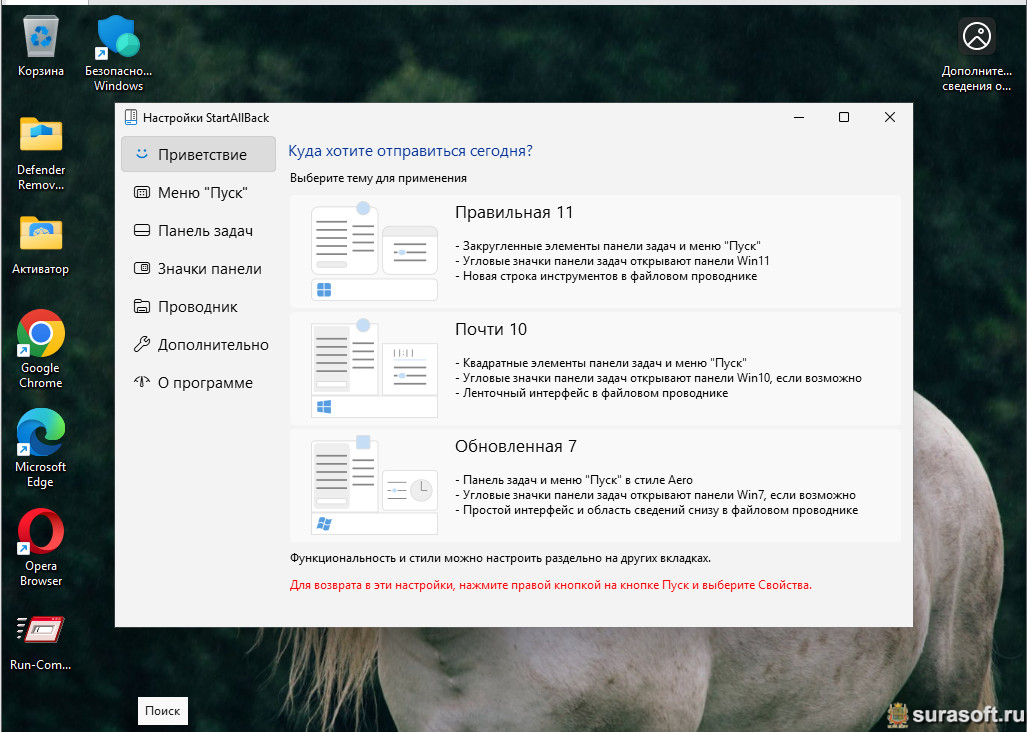This screenshot has width=1027, height=732.
Task: Choose the Почти 10 theme option
Action: 595,368
